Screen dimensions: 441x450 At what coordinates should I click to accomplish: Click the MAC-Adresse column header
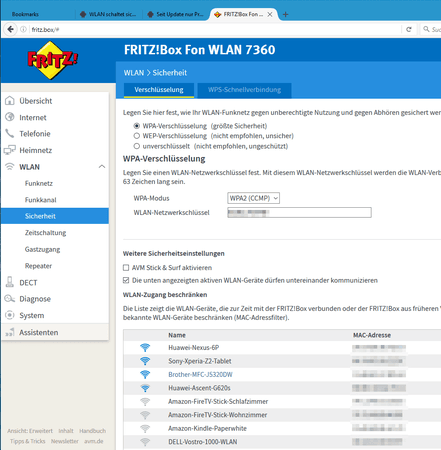tap(372, 335)
